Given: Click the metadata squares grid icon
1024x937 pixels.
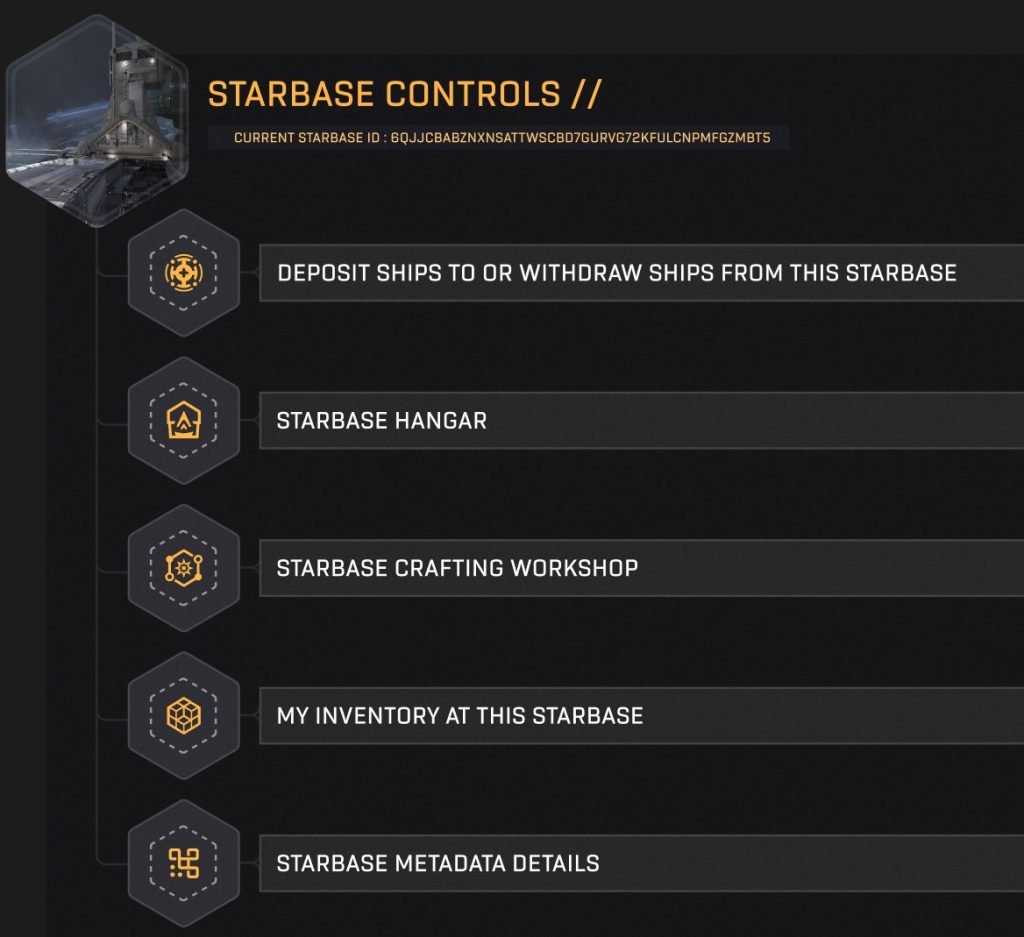Looking at the screenshot, I should pyautogui.click(x=184, y=861).
